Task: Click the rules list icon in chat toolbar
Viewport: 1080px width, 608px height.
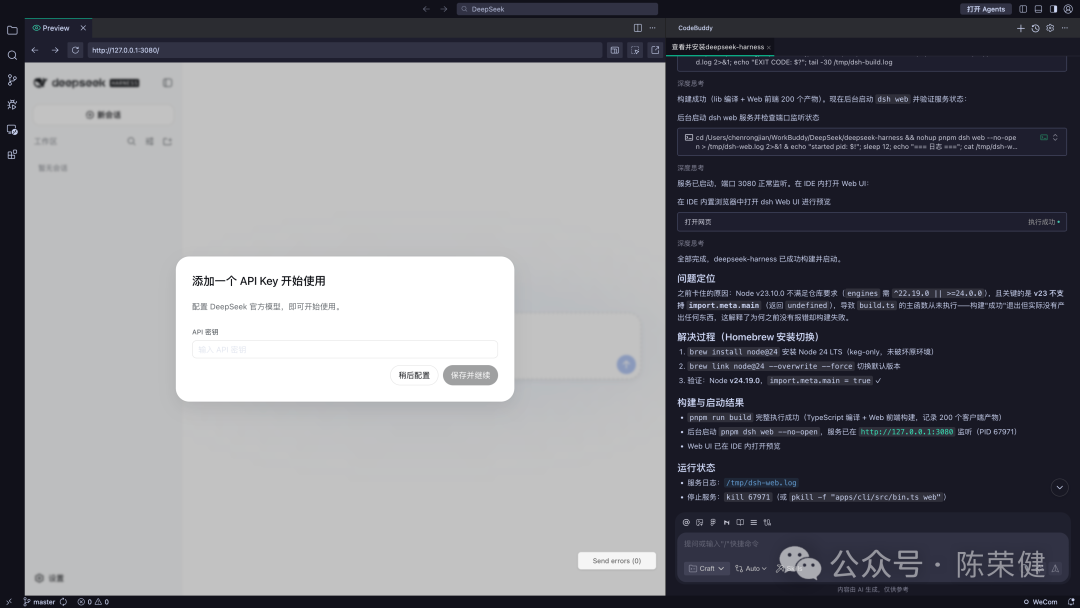Action: 713,523
